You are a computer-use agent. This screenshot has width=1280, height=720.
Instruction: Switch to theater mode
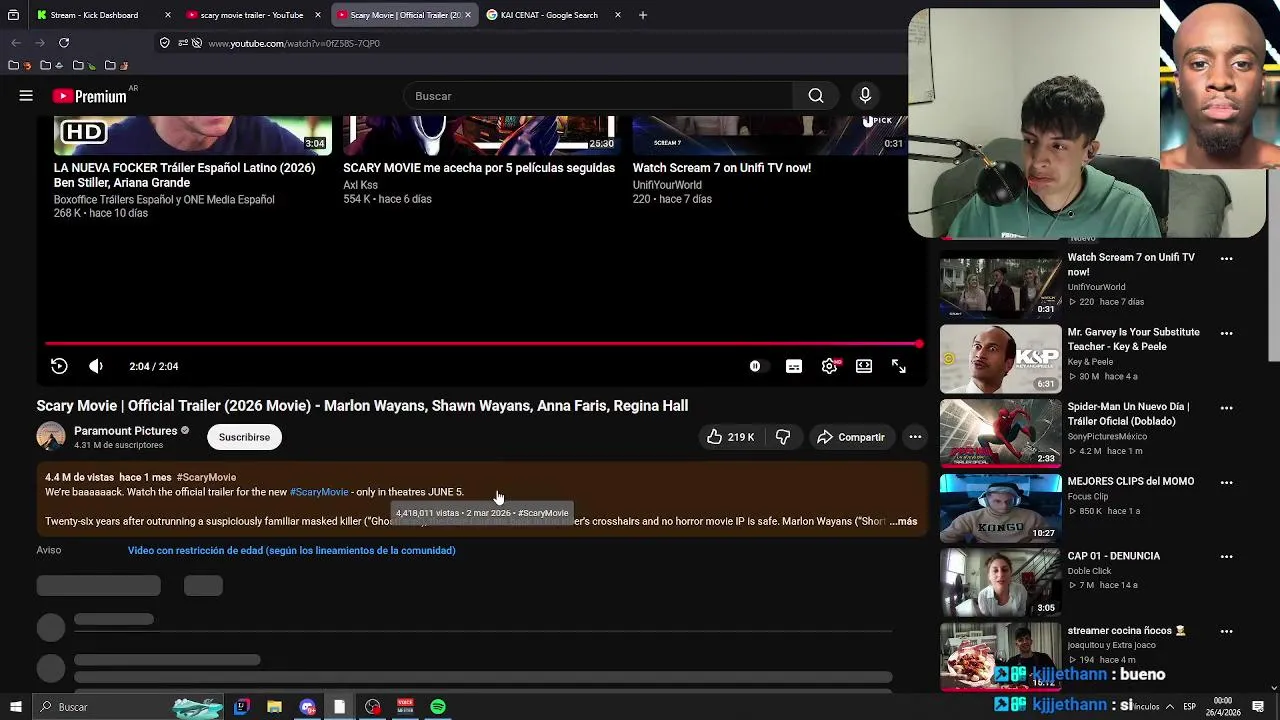864,366
